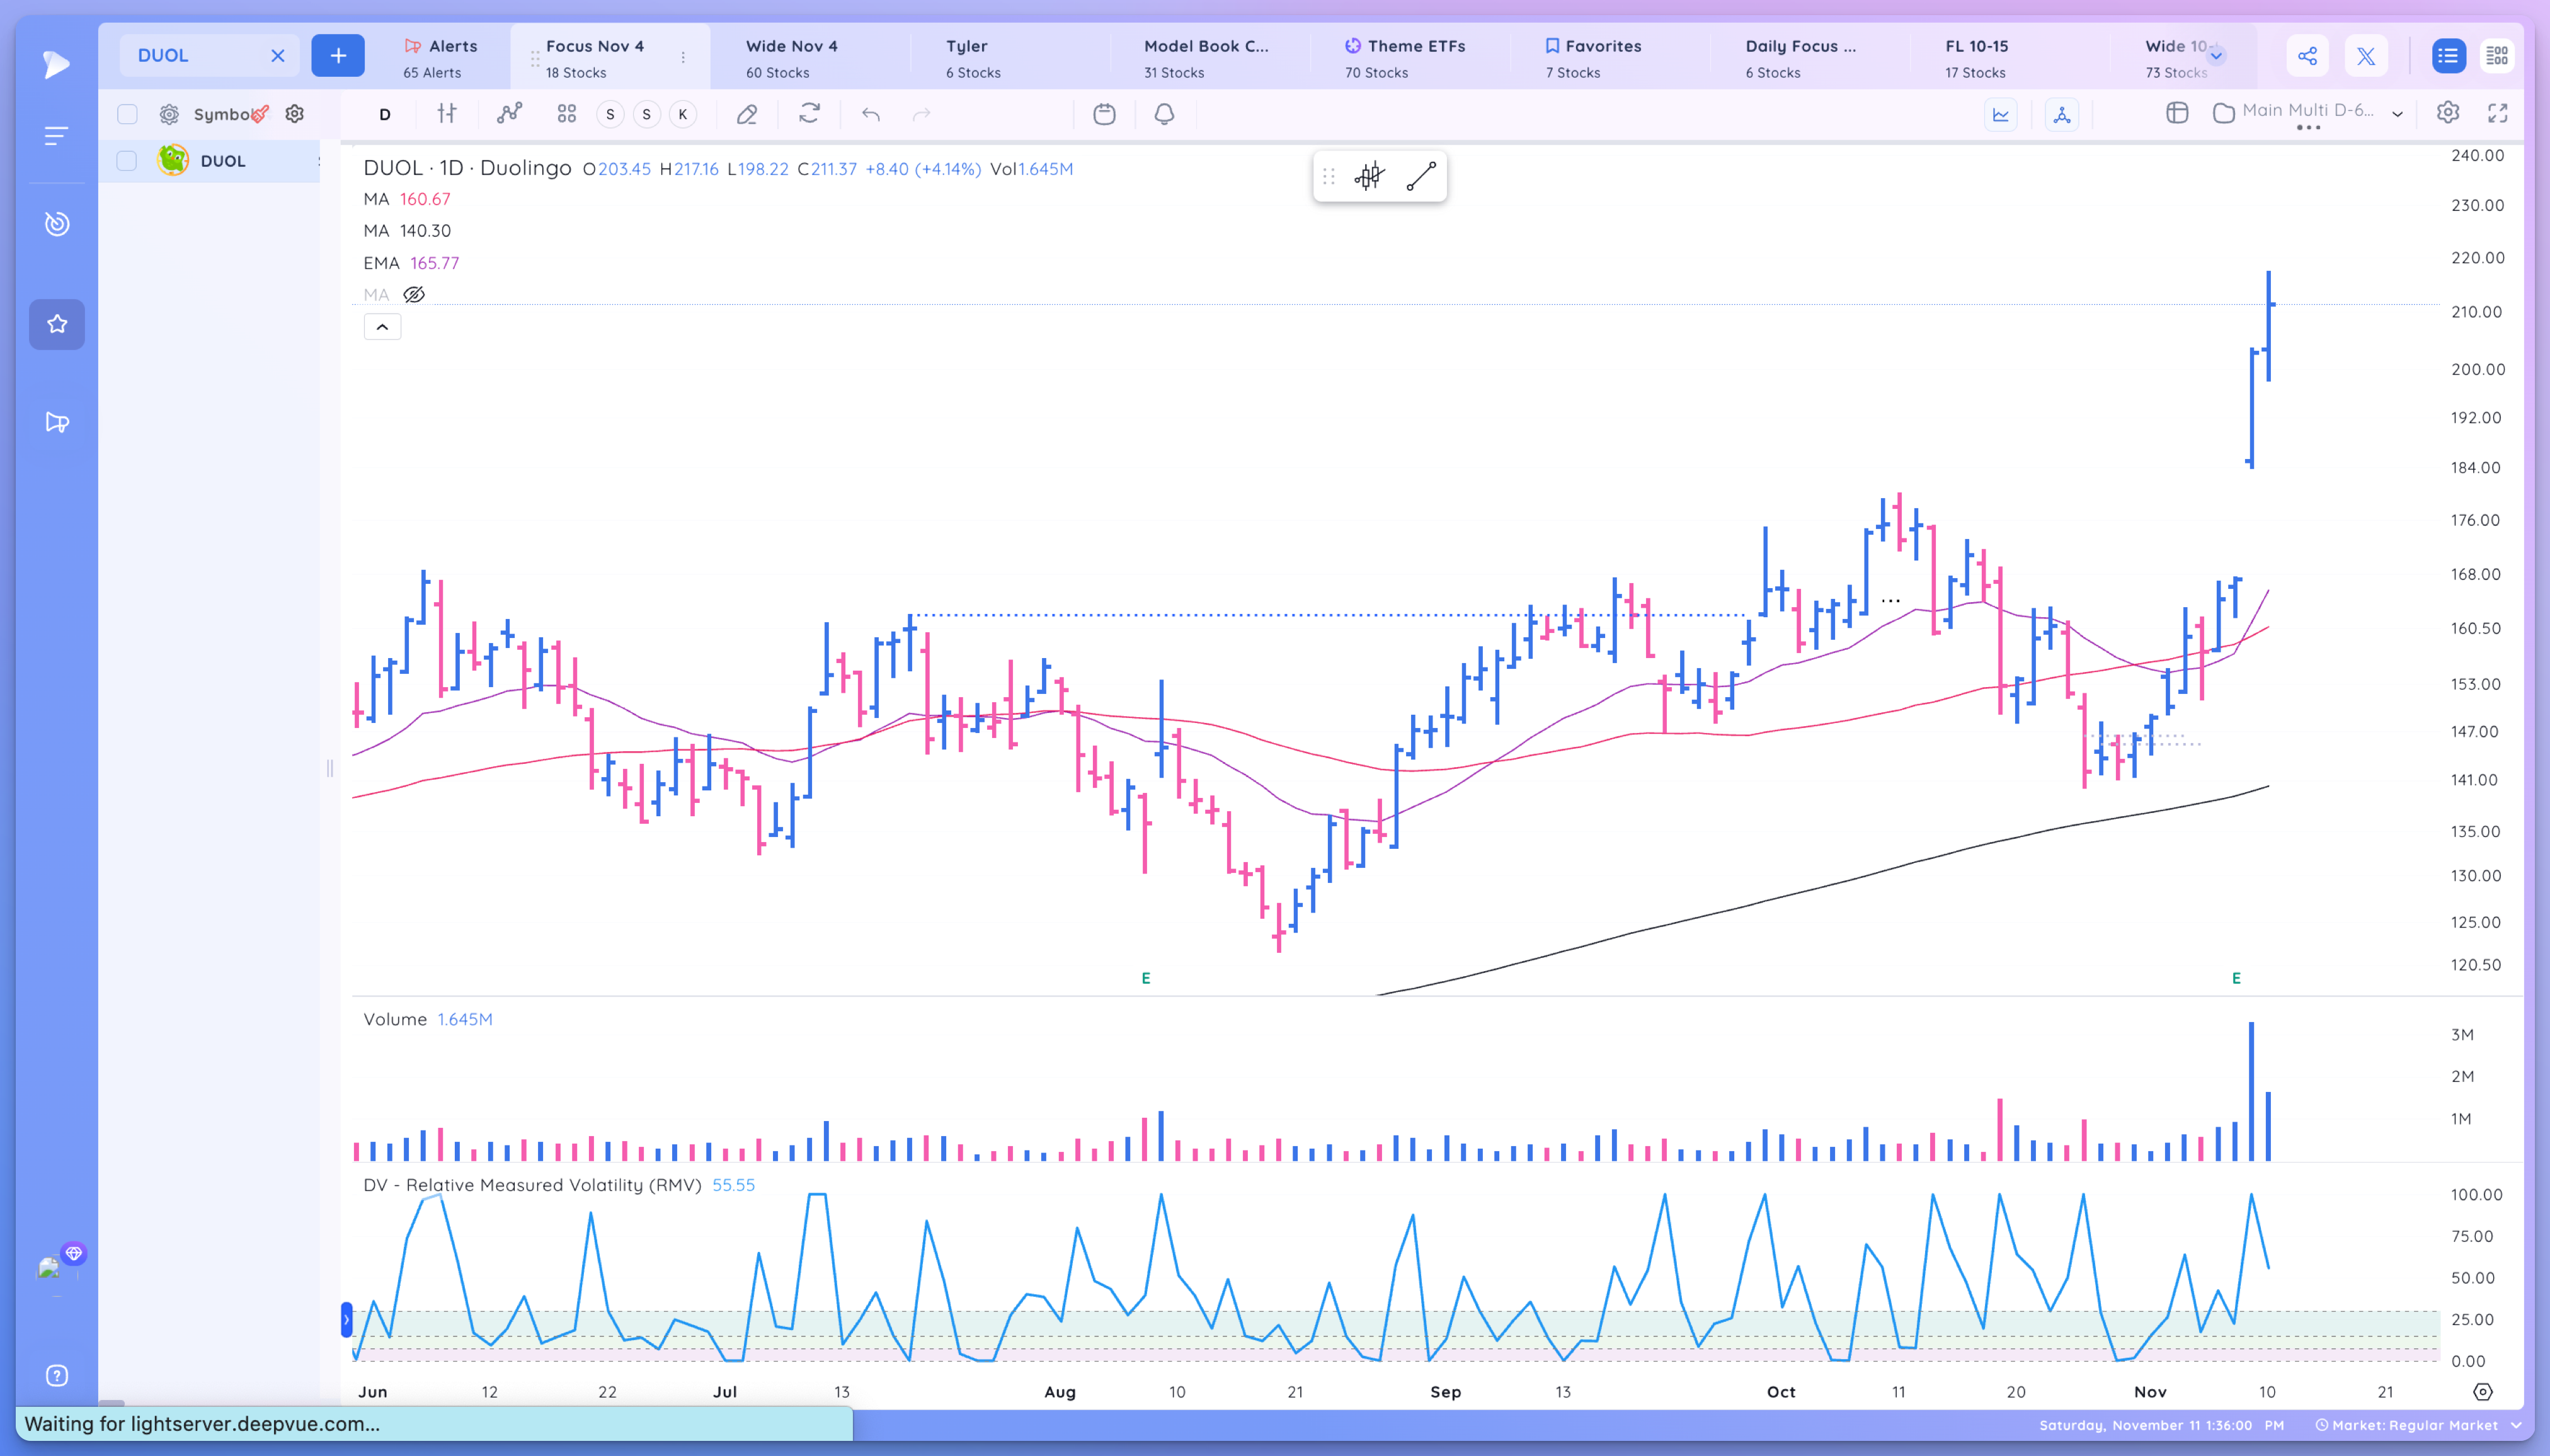Tick the DUOL row checkbox
The width and height of the screenshot is (2550, 1456).
(x=127, y=161)
